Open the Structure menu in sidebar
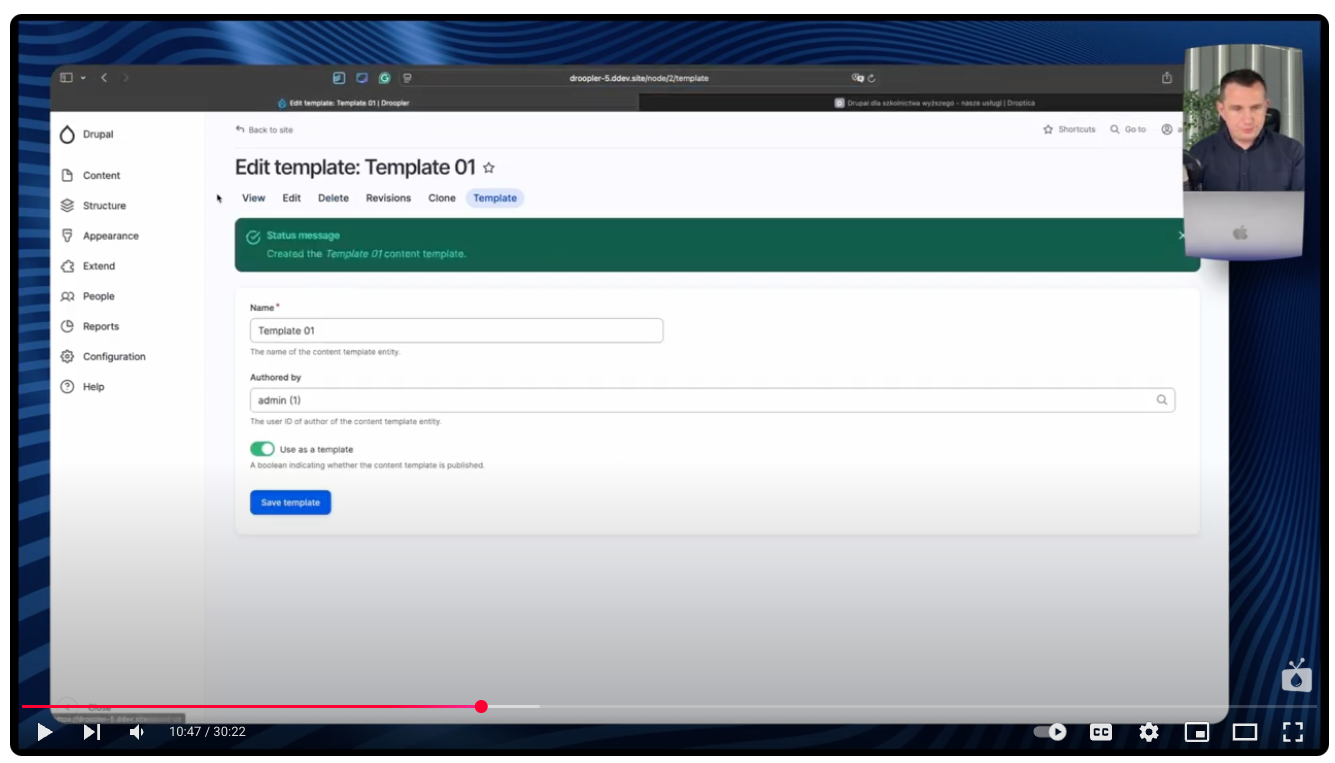 tap(104, 206)
